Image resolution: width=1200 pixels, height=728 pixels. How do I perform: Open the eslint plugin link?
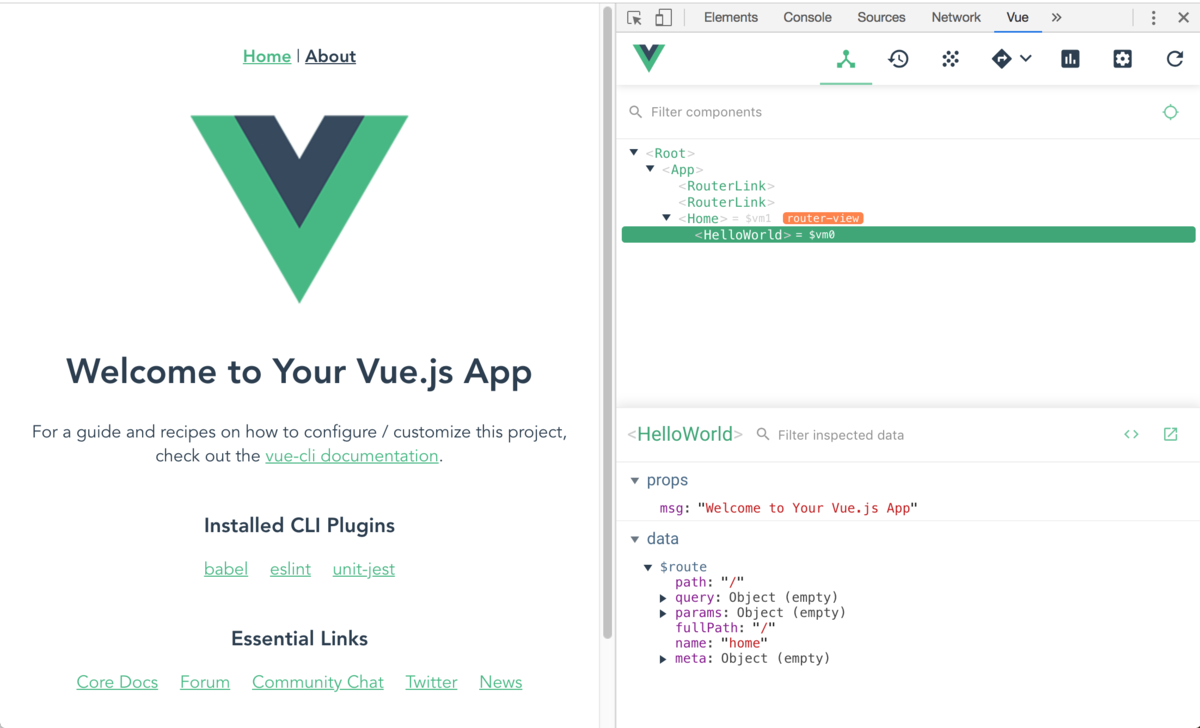point(290,569)
